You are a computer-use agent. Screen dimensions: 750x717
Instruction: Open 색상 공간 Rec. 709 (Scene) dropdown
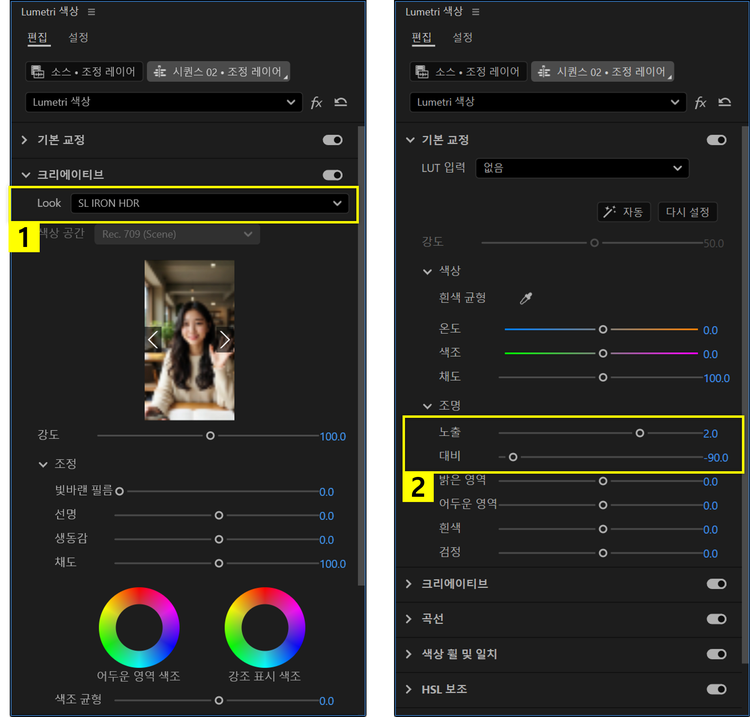(x=177, y=234)
